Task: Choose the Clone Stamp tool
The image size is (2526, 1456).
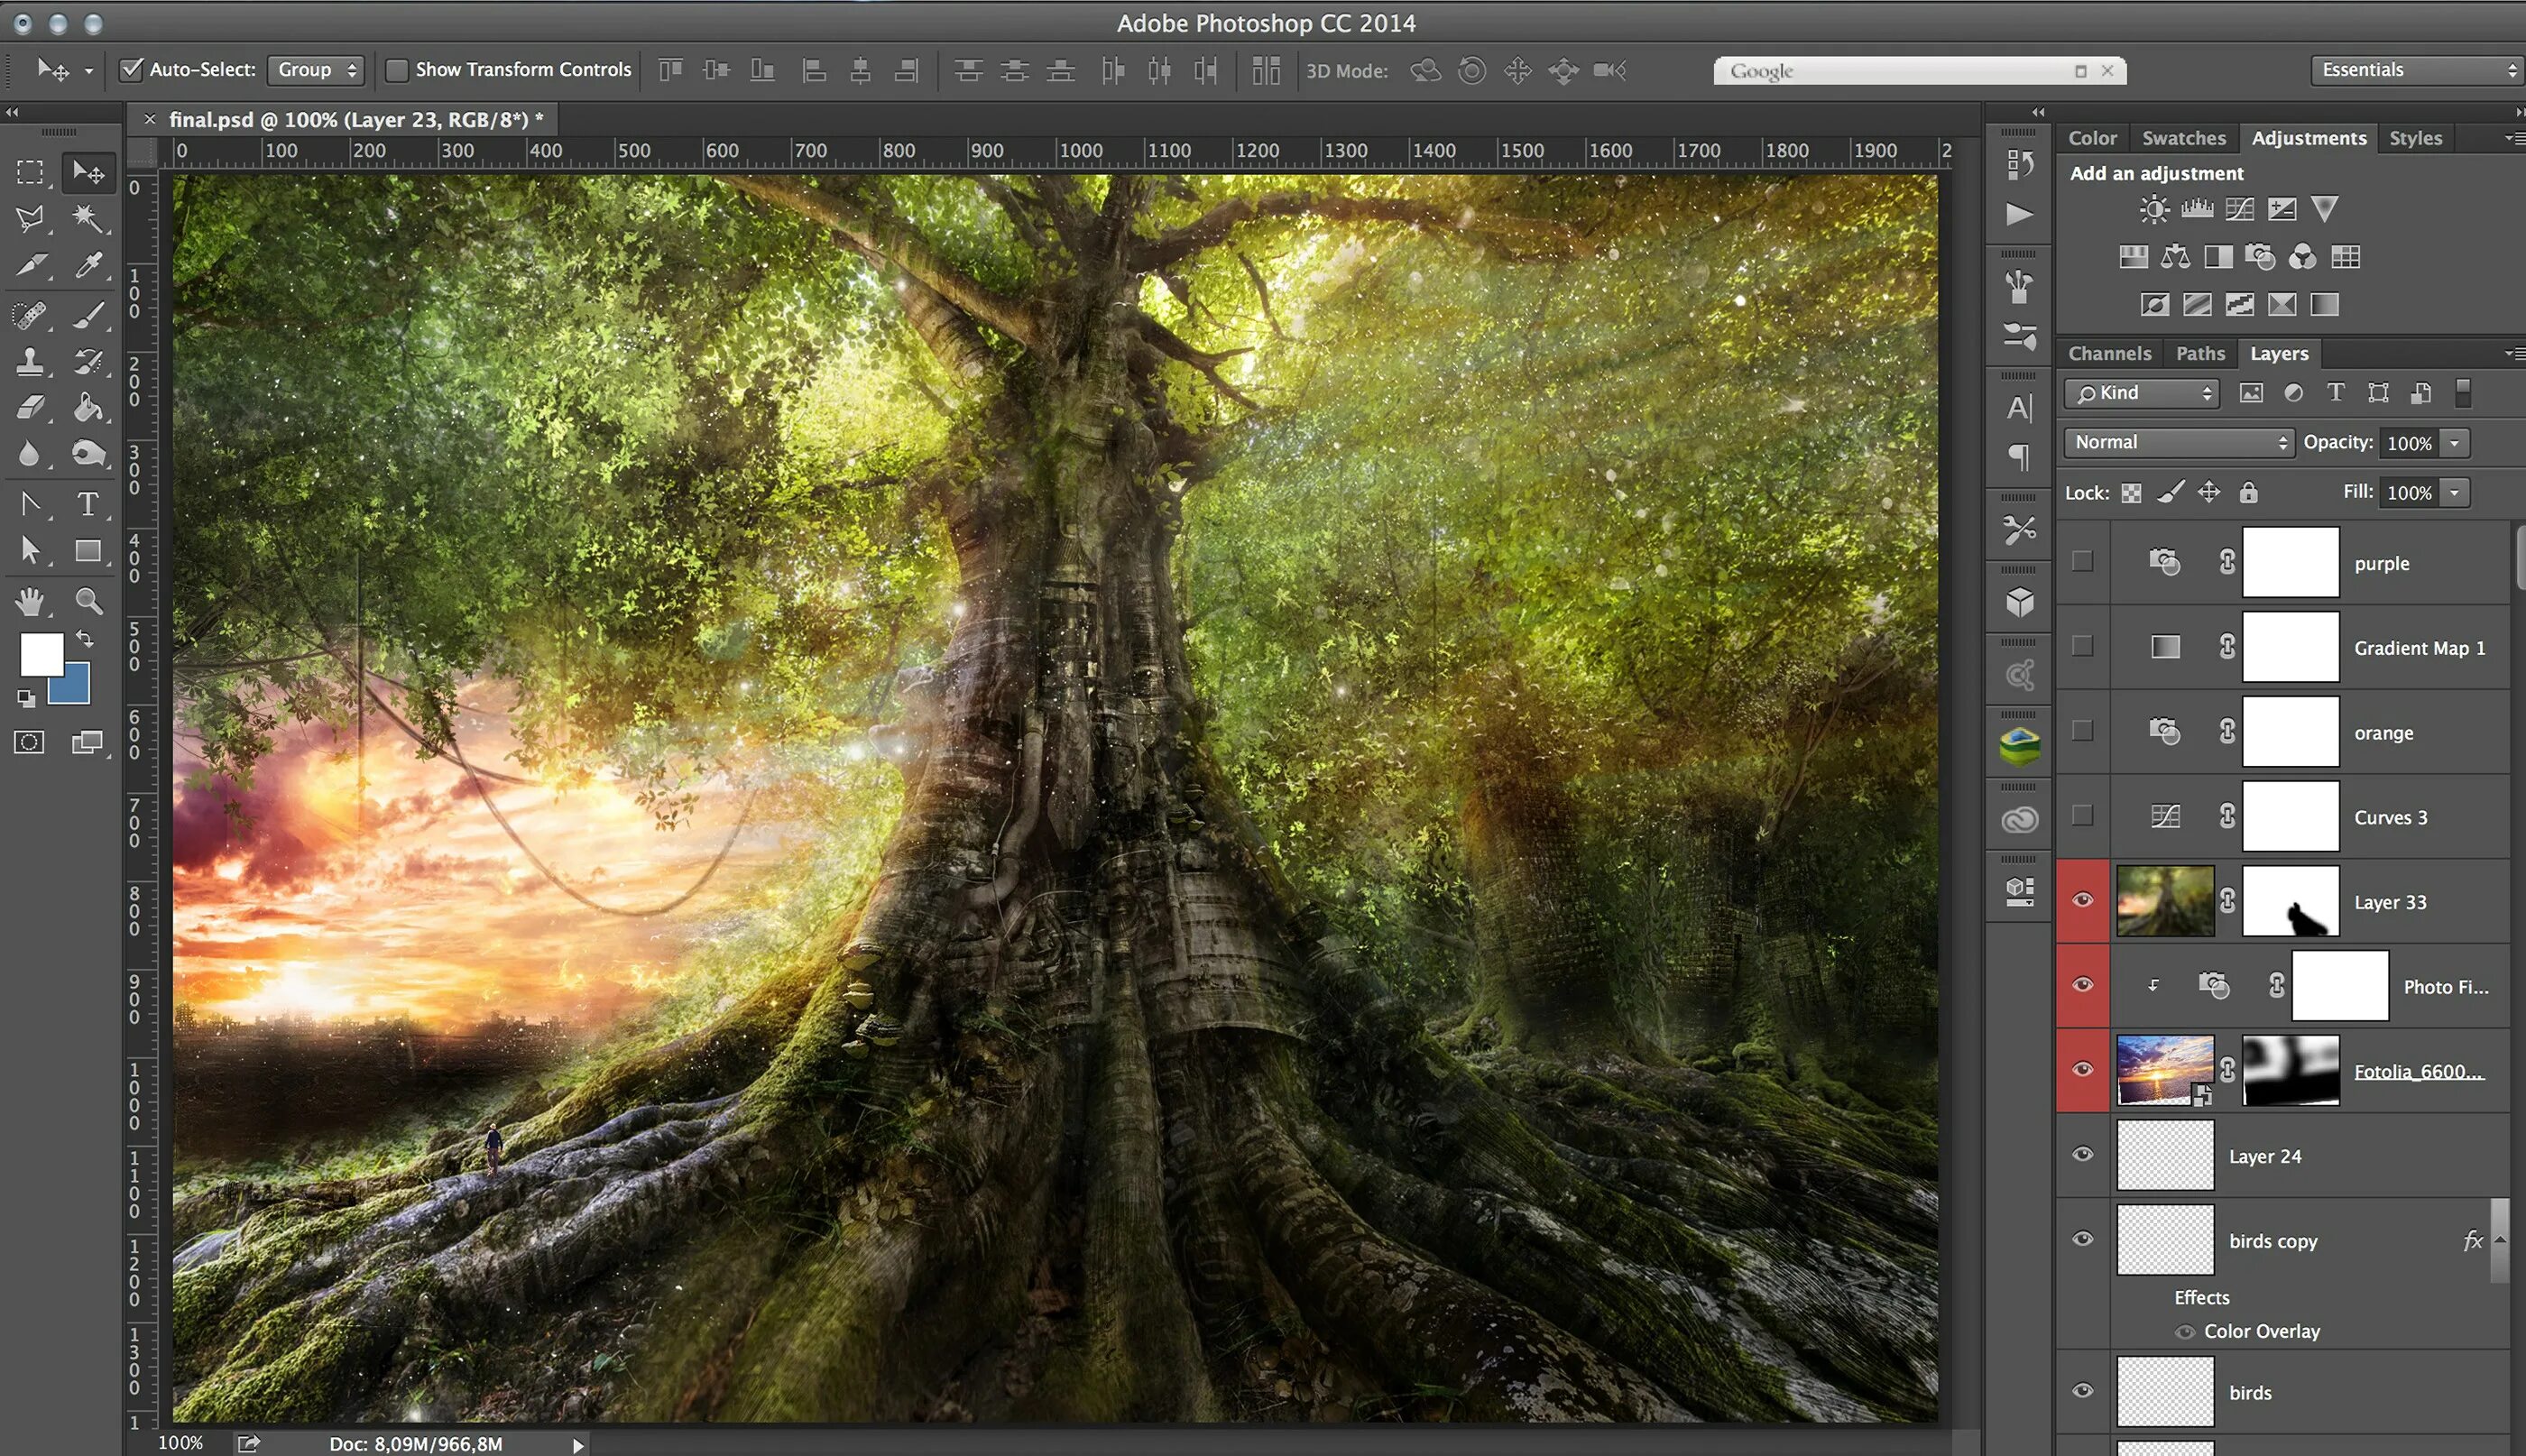Action: coord(30,361)
